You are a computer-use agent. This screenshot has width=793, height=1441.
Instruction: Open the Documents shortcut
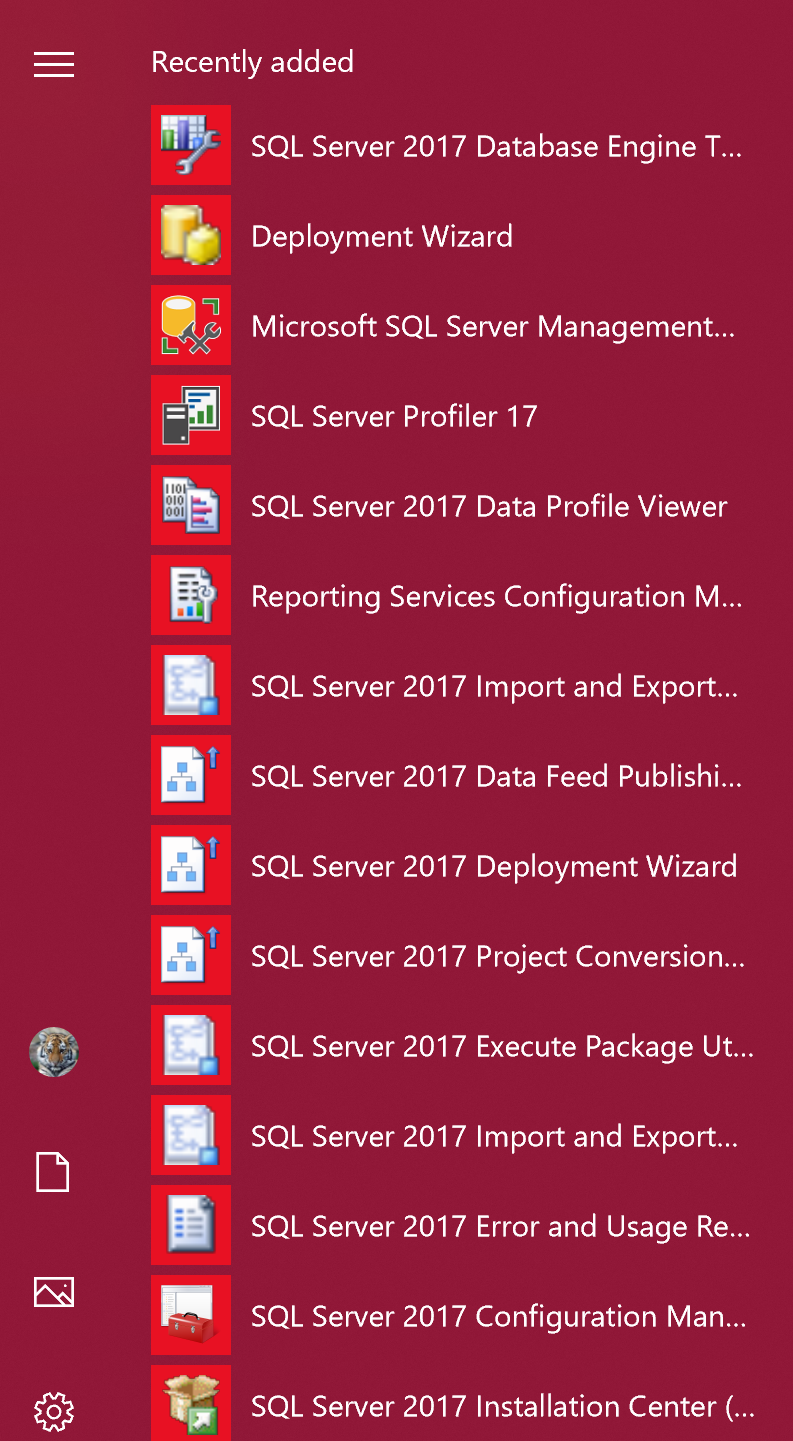click(x=53, y=1171)
